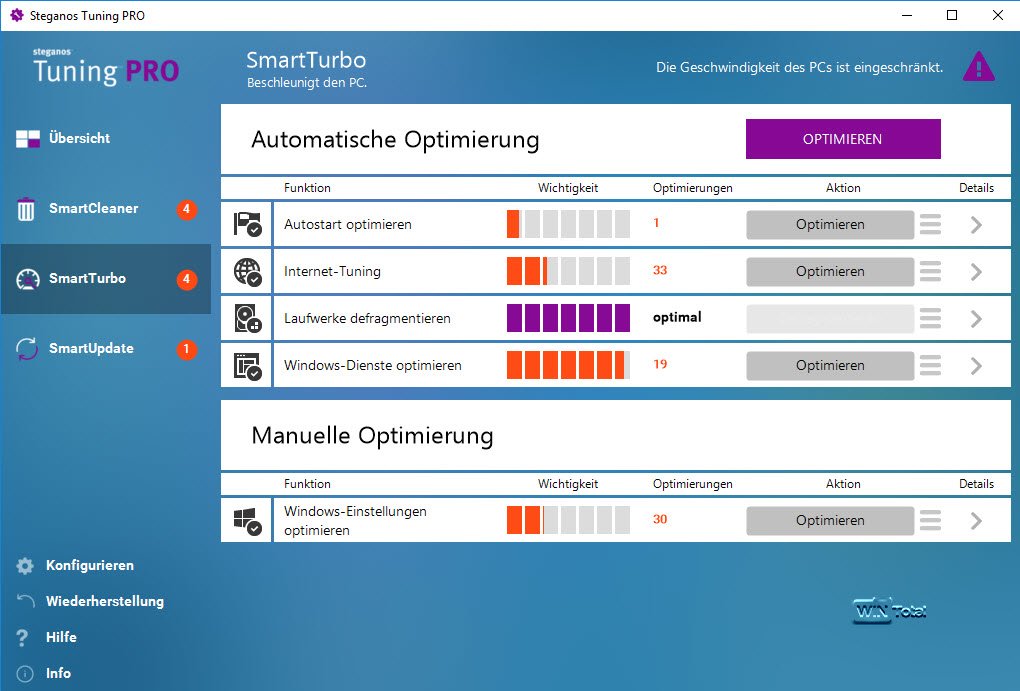The height and width of the screenshot is (691, 1020).
Task: Click the Wiederherstellung undo arrow icon
Action: click(x=25, y=601)
